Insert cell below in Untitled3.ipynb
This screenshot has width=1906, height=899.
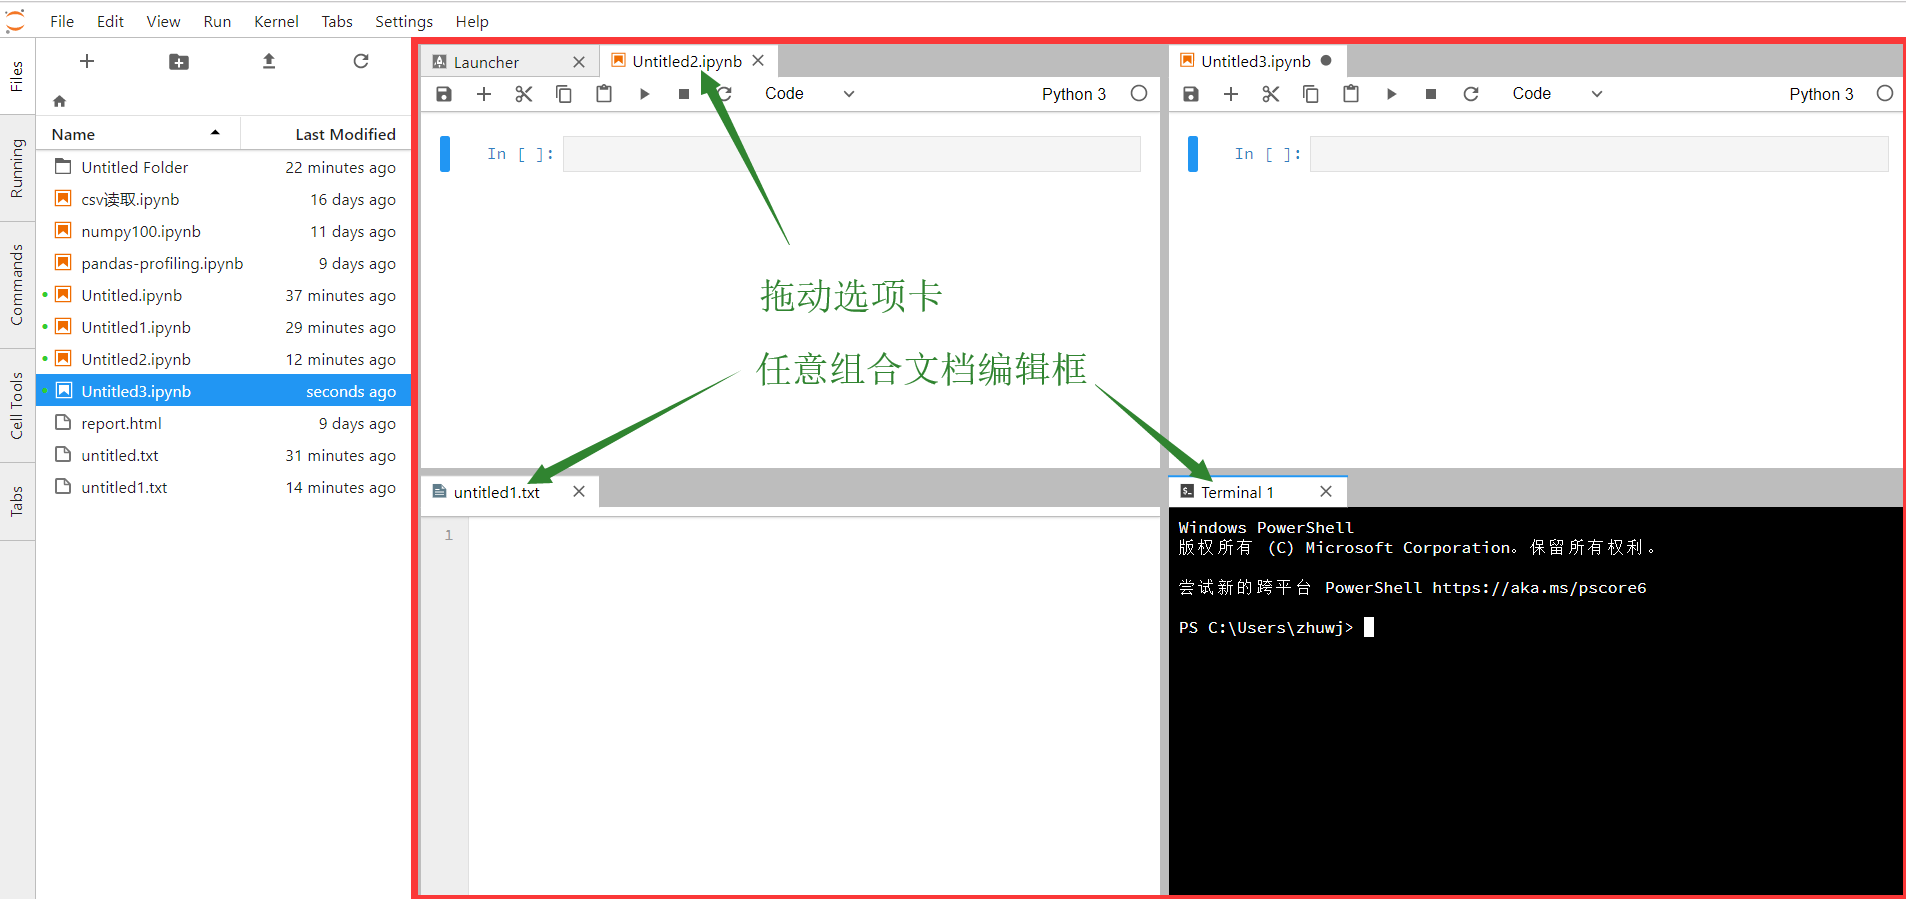point(1231,94)
